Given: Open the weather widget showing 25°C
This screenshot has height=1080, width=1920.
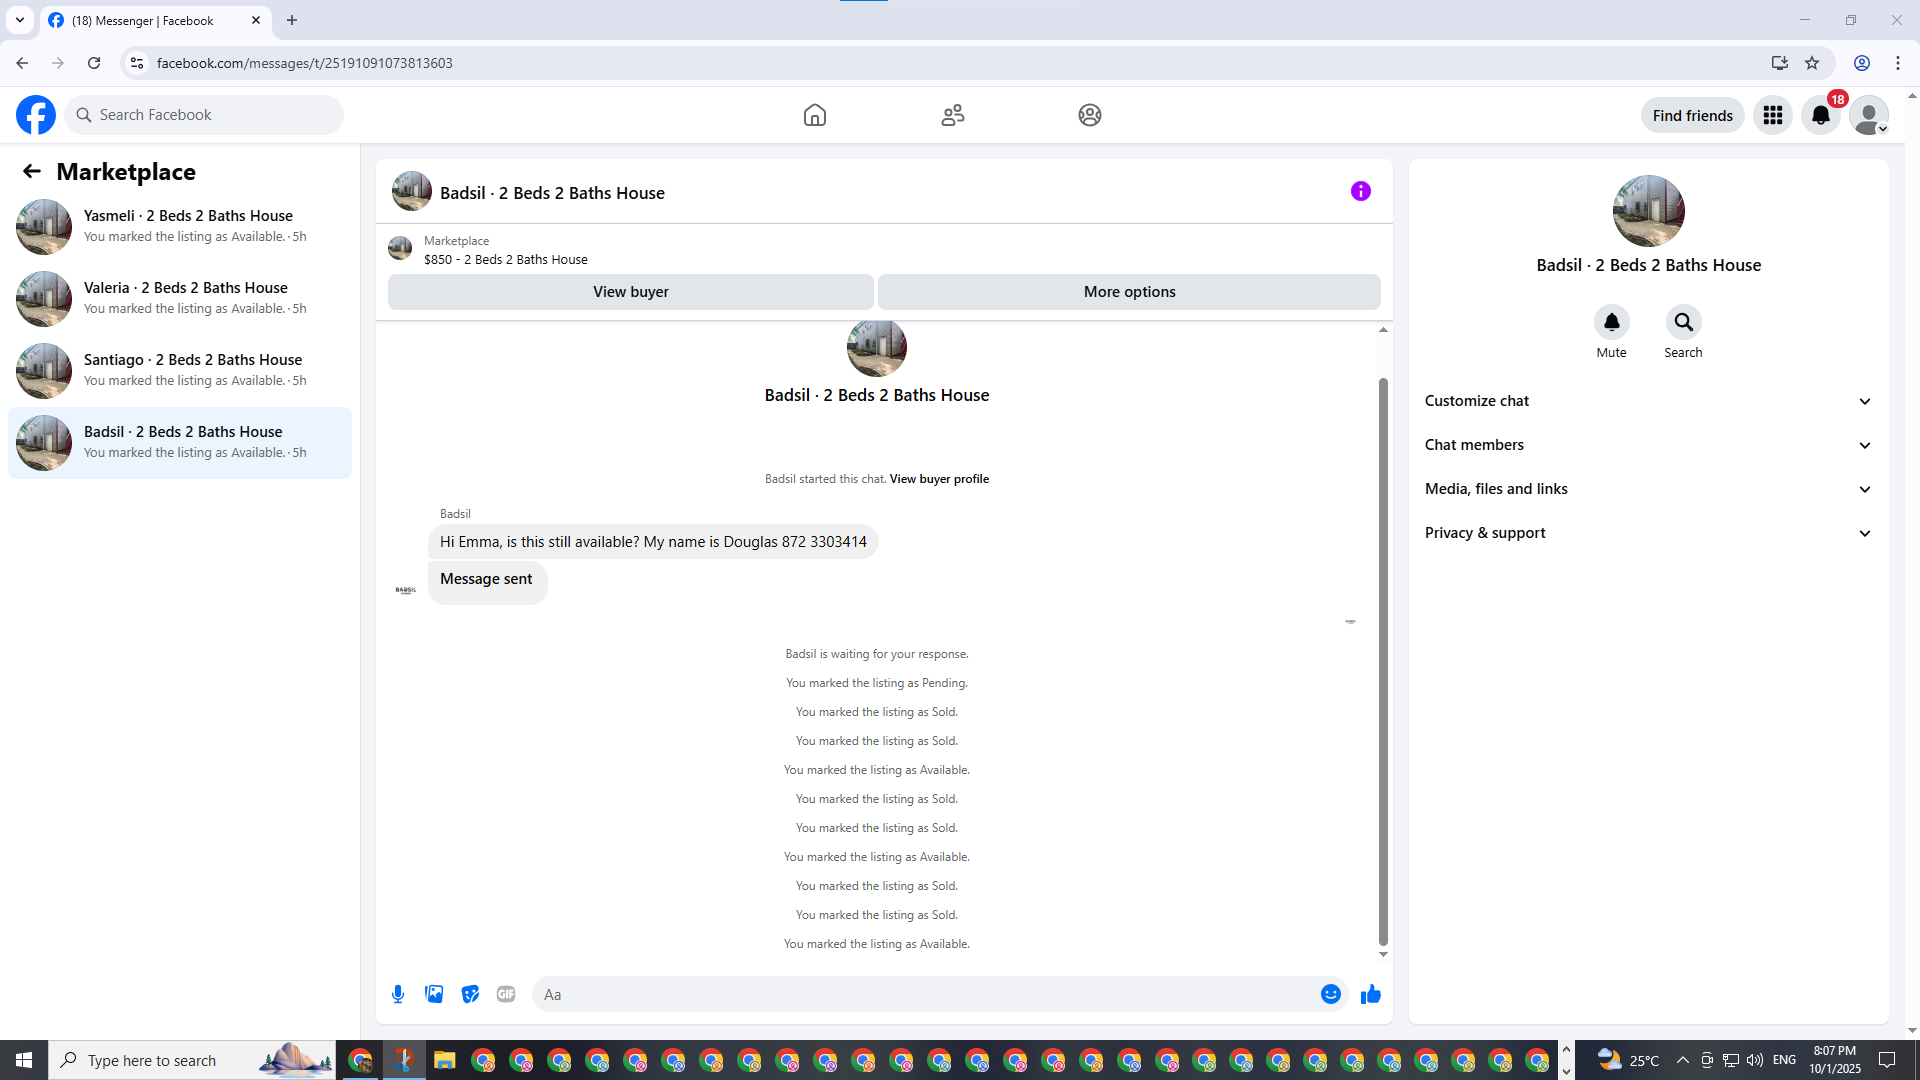Looking at the screenshot, I should pos(1628,1060).
